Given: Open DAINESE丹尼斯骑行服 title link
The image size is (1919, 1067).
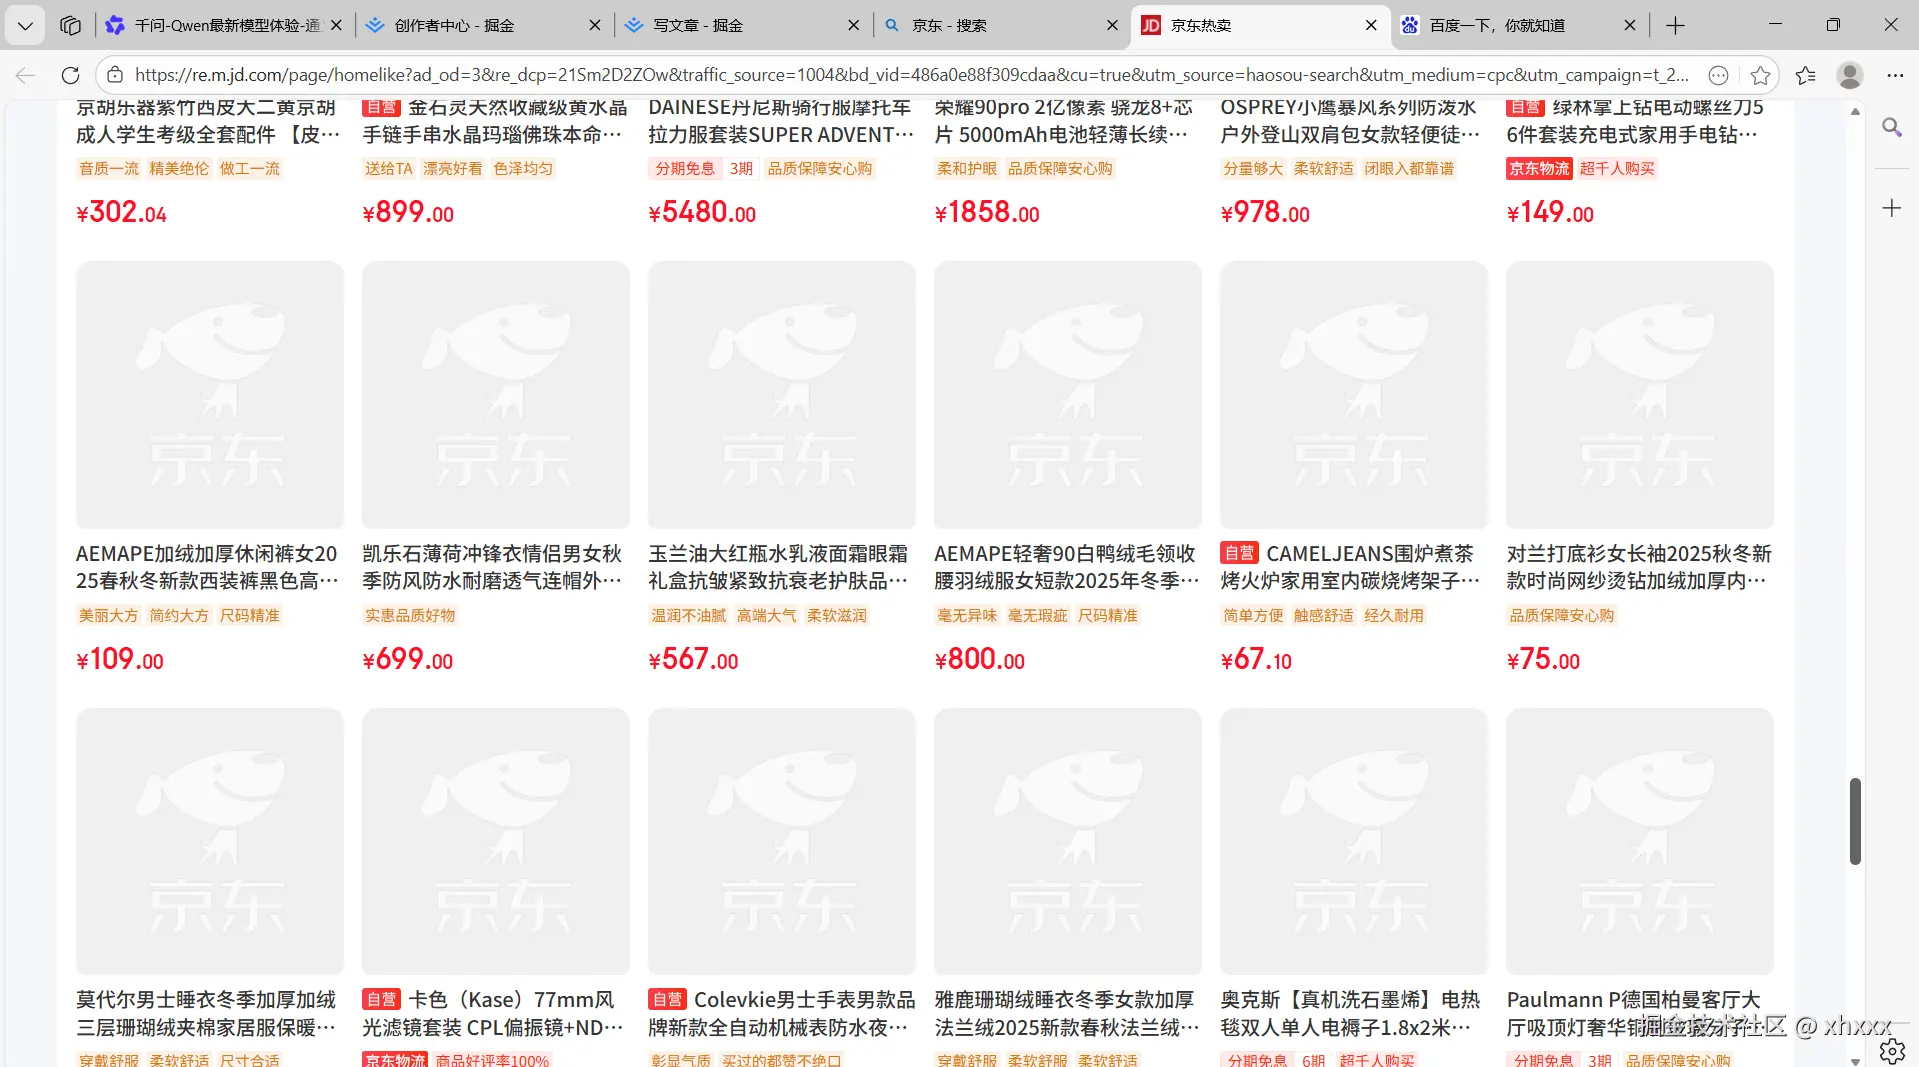Looking at the screenshot, I should 781,121.
